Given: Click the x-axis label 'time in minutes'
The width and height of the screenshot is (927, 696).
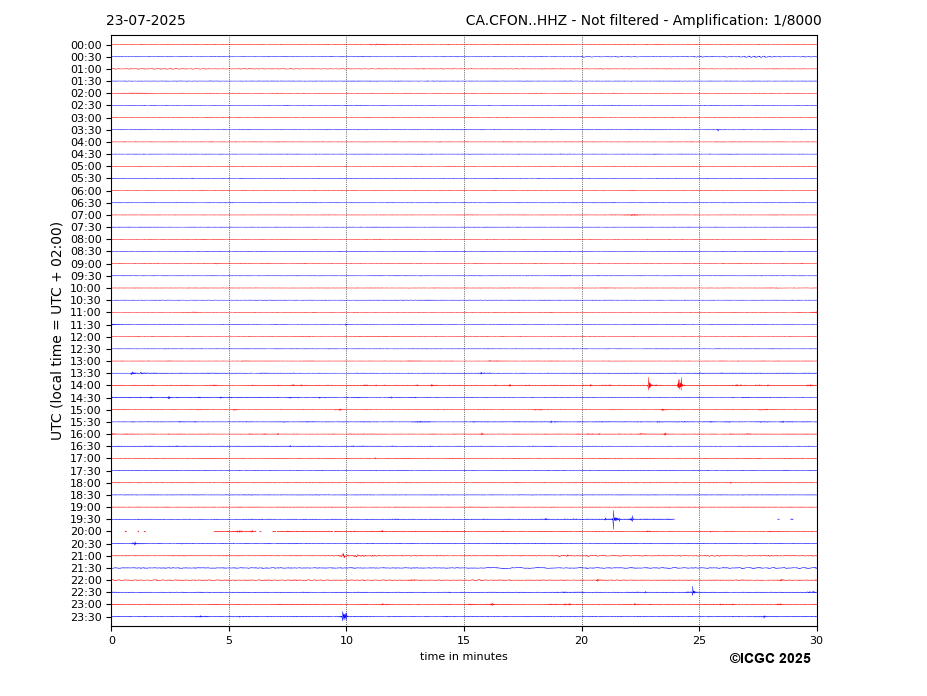Looking at the screenshot, I should 464,656.
